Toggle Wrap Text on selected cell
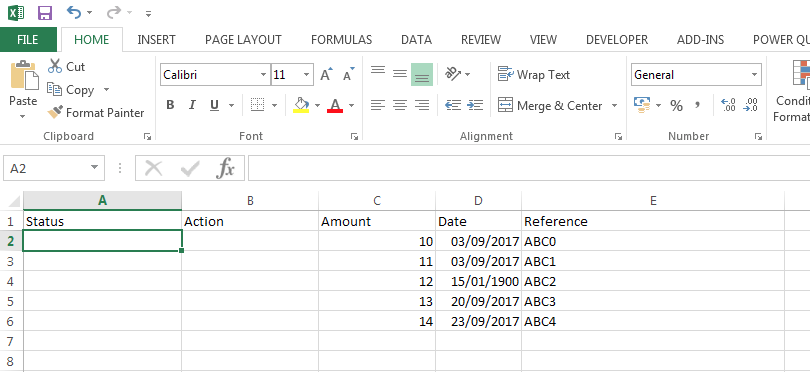 point(534,74)
